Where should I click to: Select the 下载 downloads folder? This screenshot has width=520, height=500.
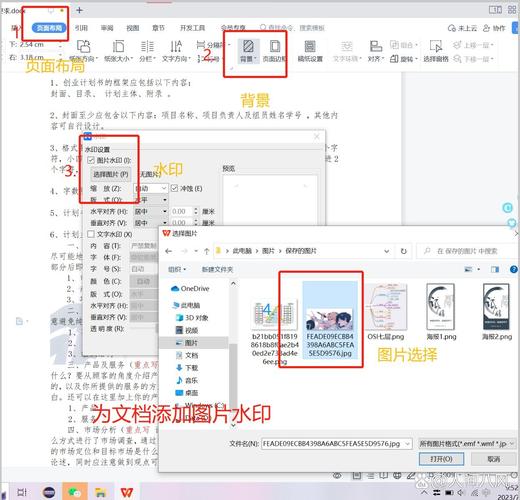187,368
